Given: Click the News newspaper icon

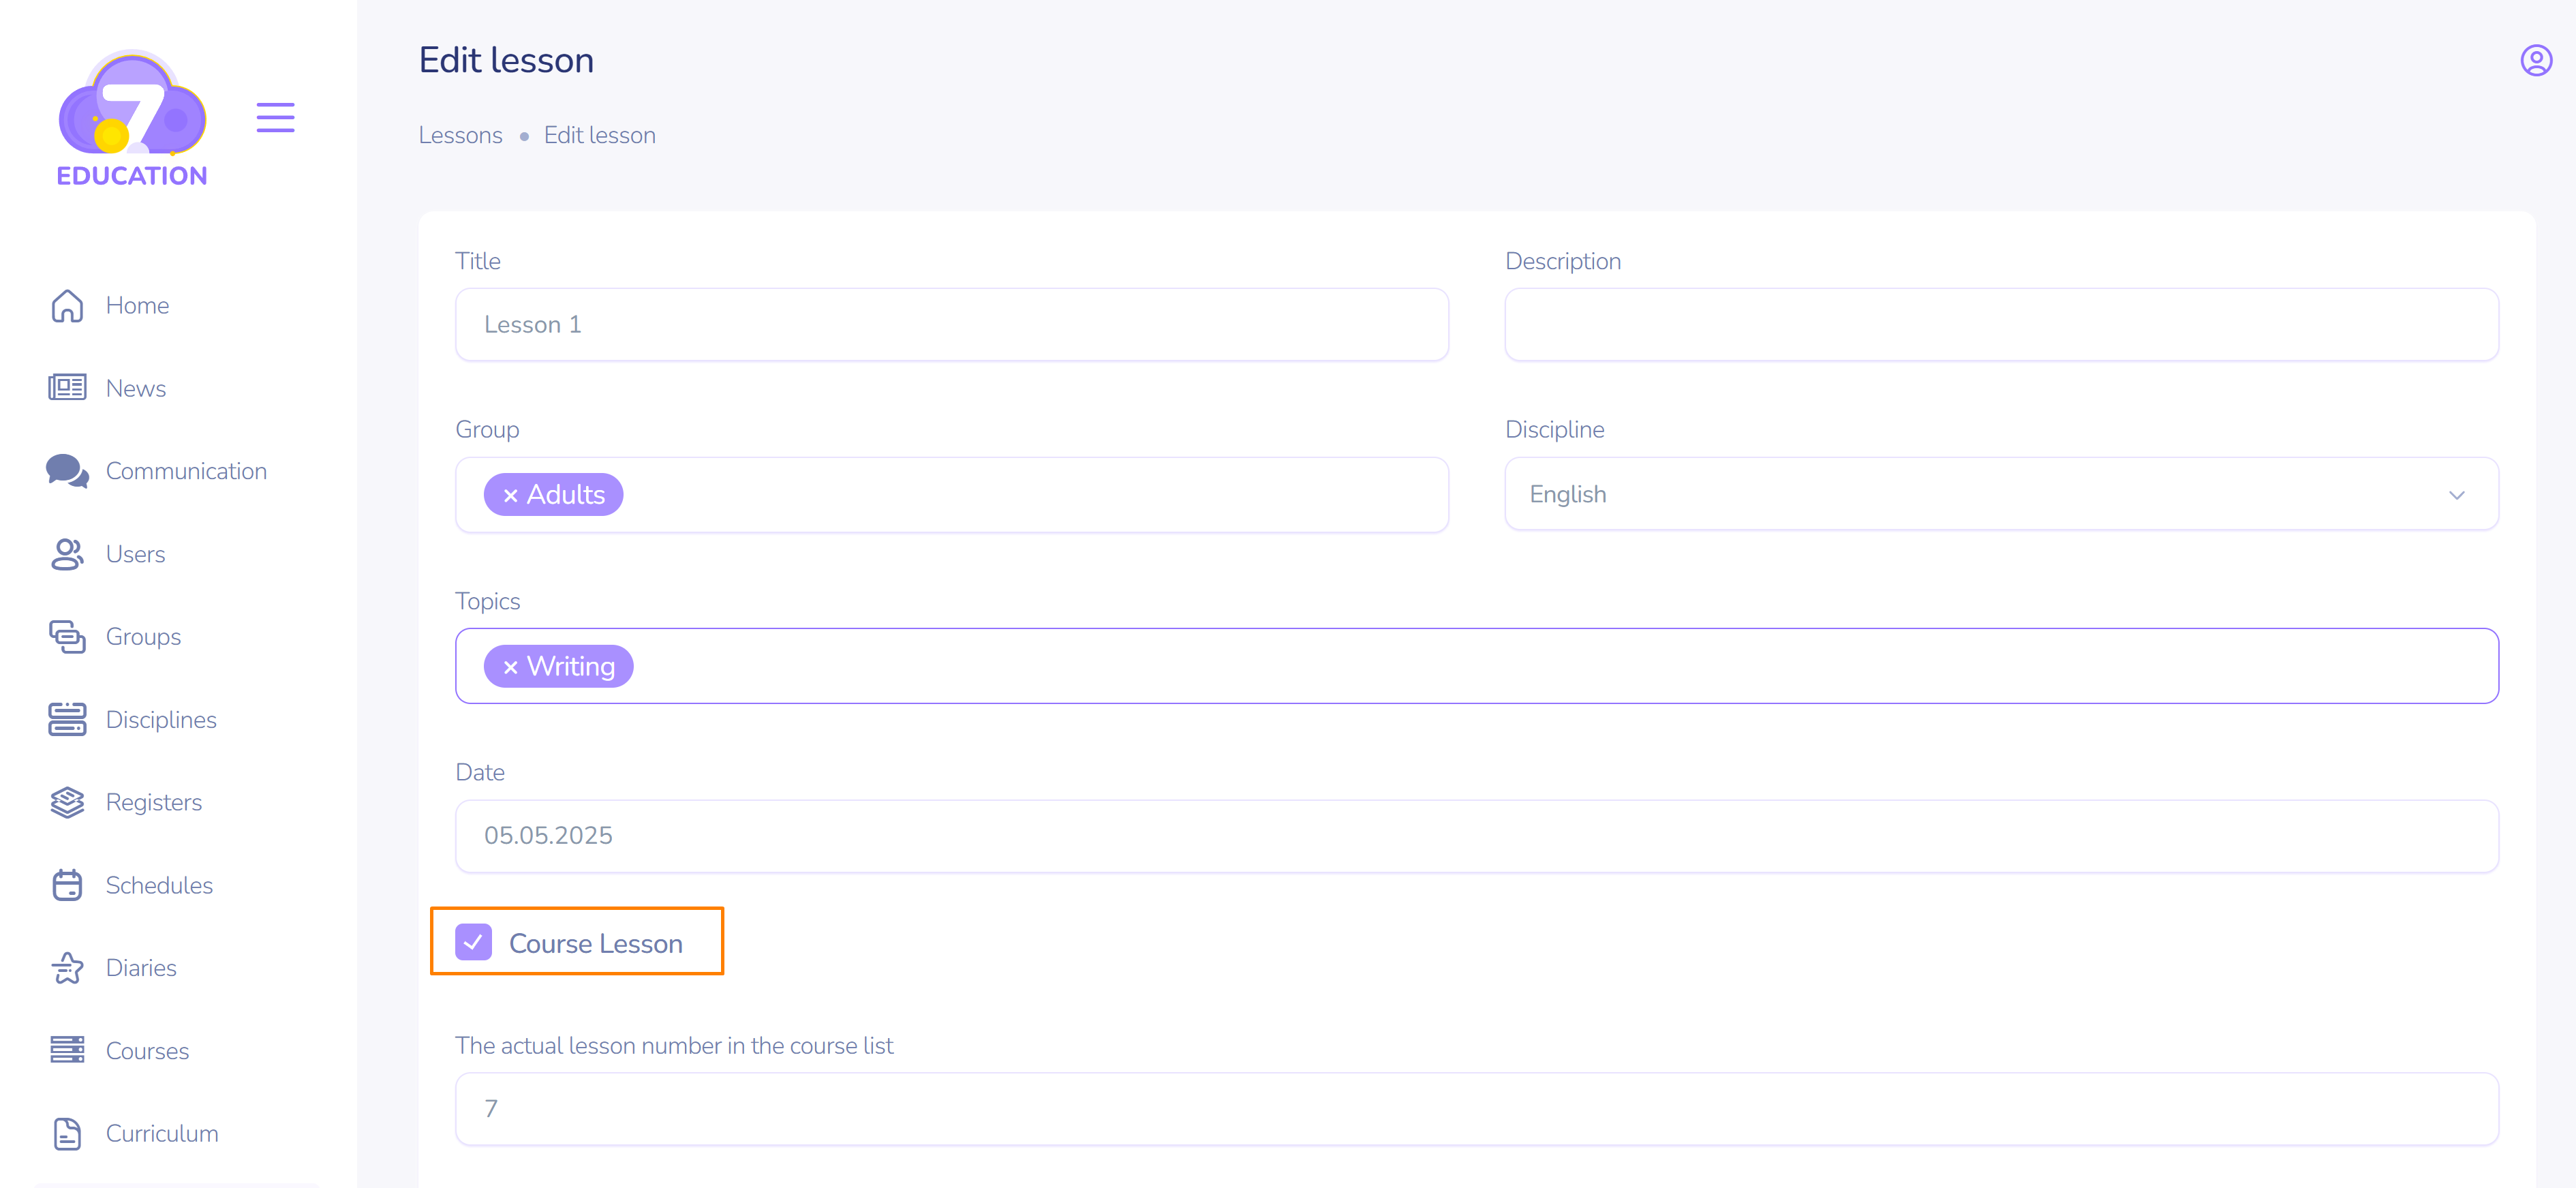Looking at the screenshot, I should pyautogui.click(x=67, y=388).
